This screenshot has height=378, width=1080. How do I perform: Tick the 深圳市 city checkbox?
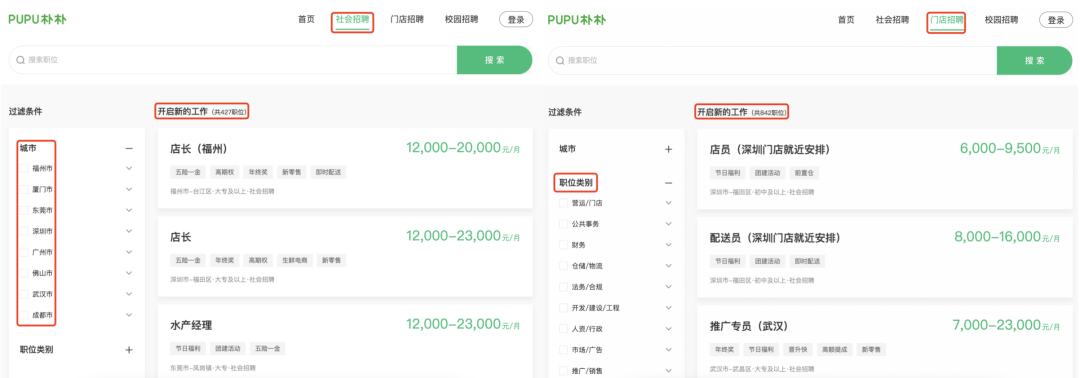24,231
